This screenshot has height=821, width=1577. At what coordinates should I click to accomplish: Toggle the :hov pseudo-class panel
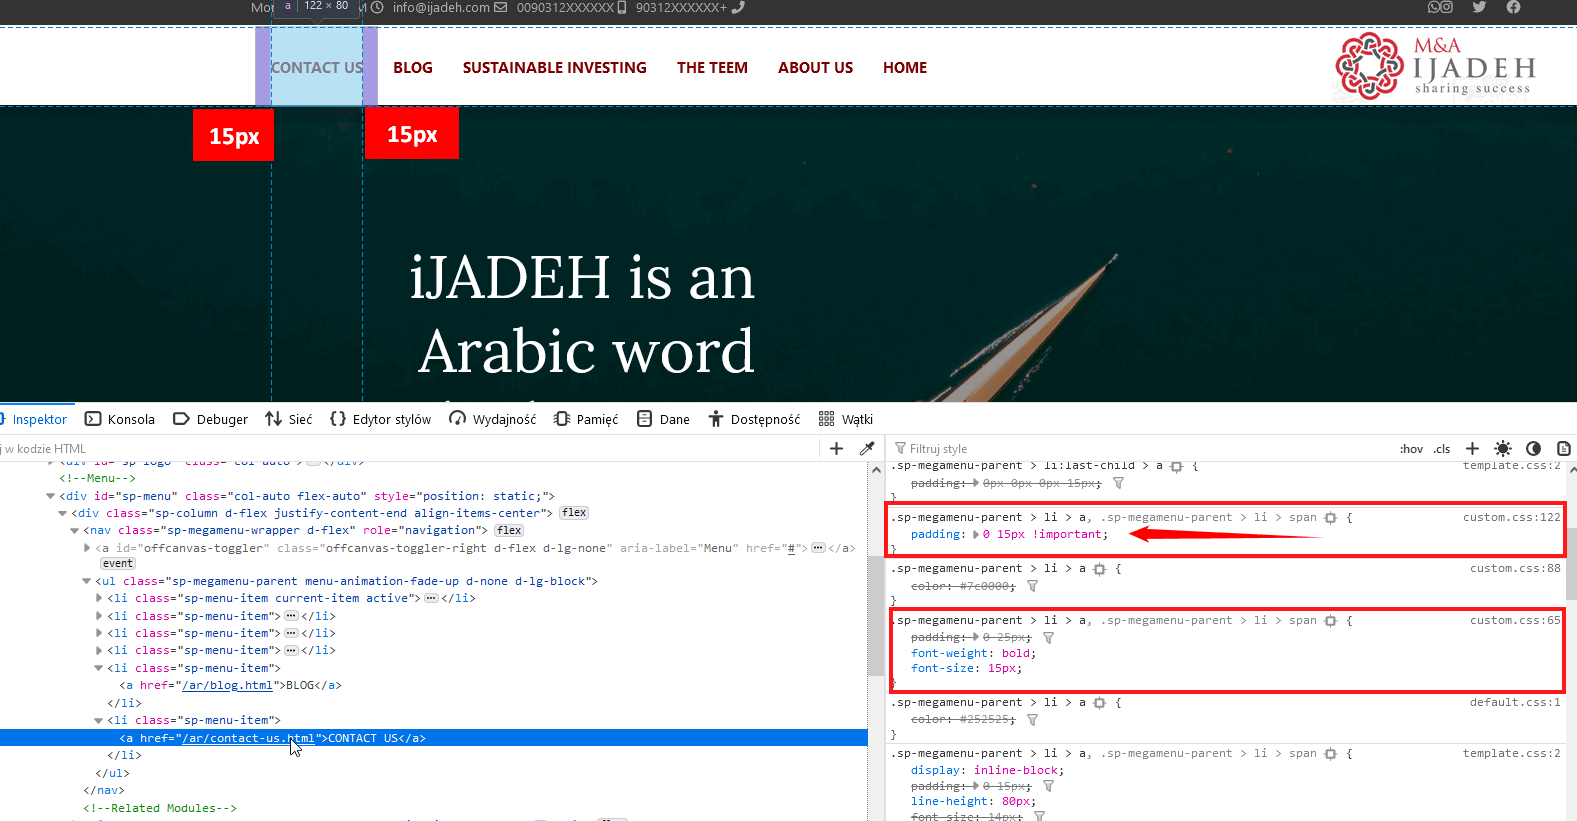click(x=1411, y=449)
